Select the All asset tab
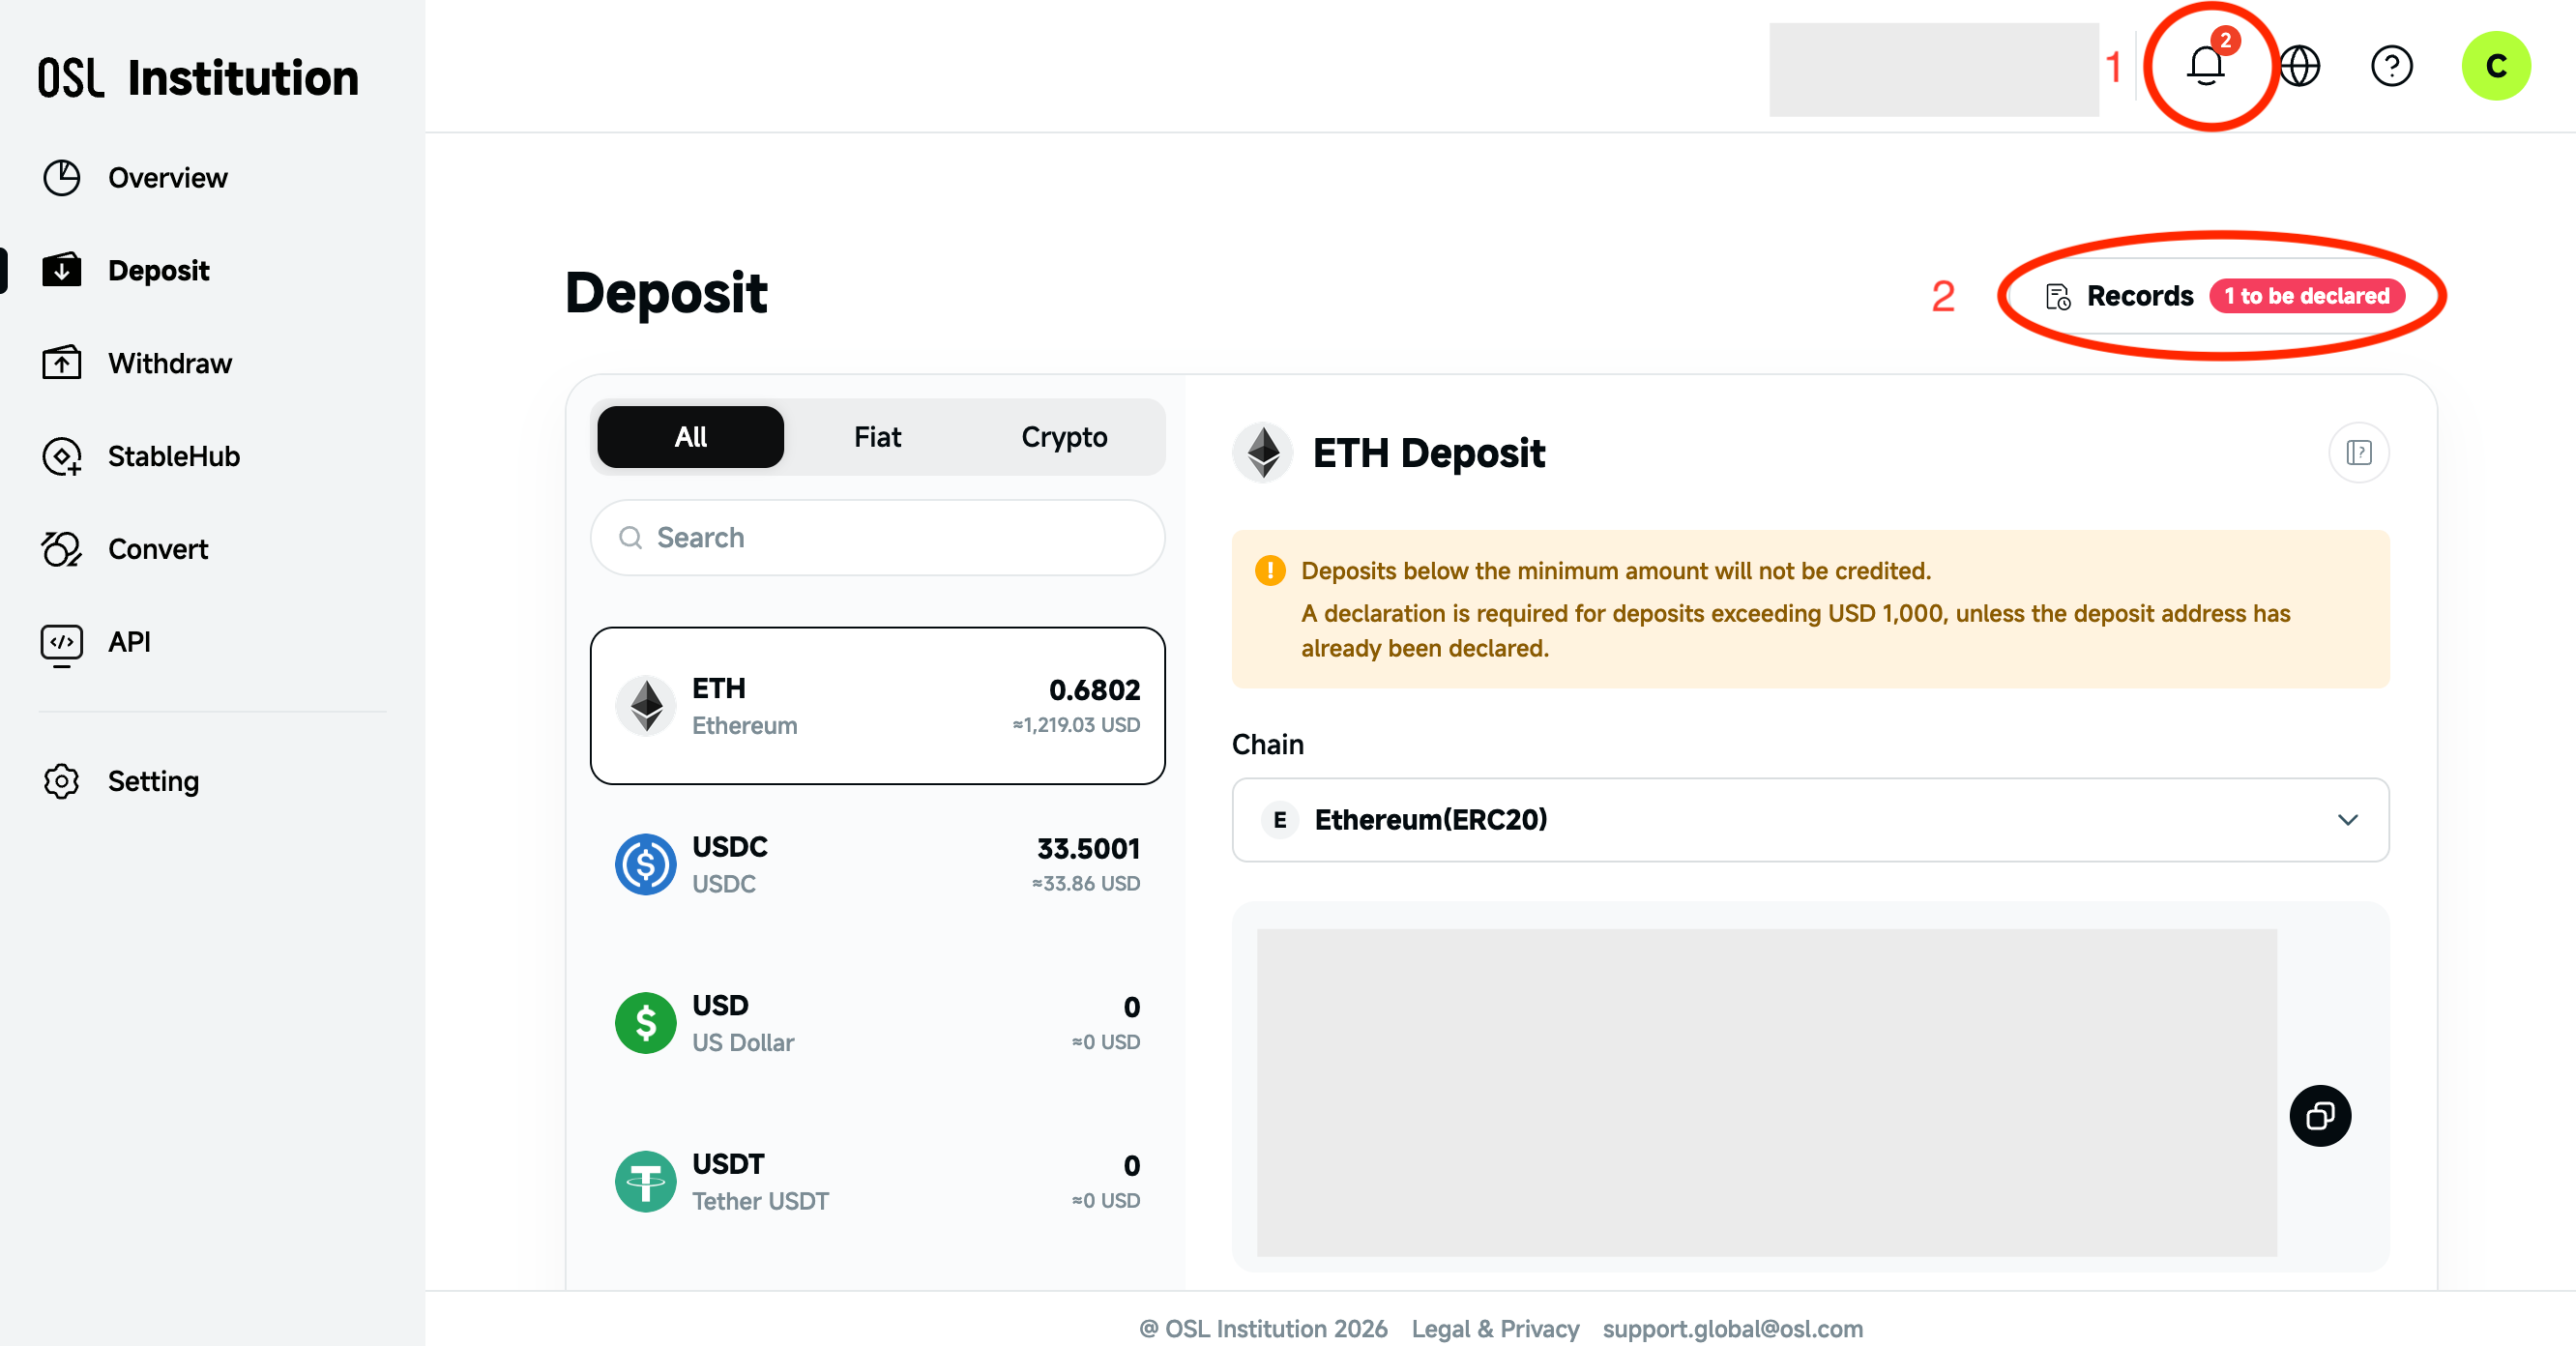This screenshot has height=1346, width=2576. coord(690,437)
